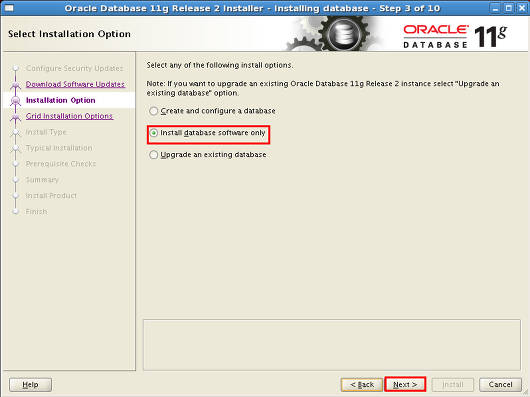Close the installer window
The width and height of the screenshot is (530, 397).
tap(522, 8)
